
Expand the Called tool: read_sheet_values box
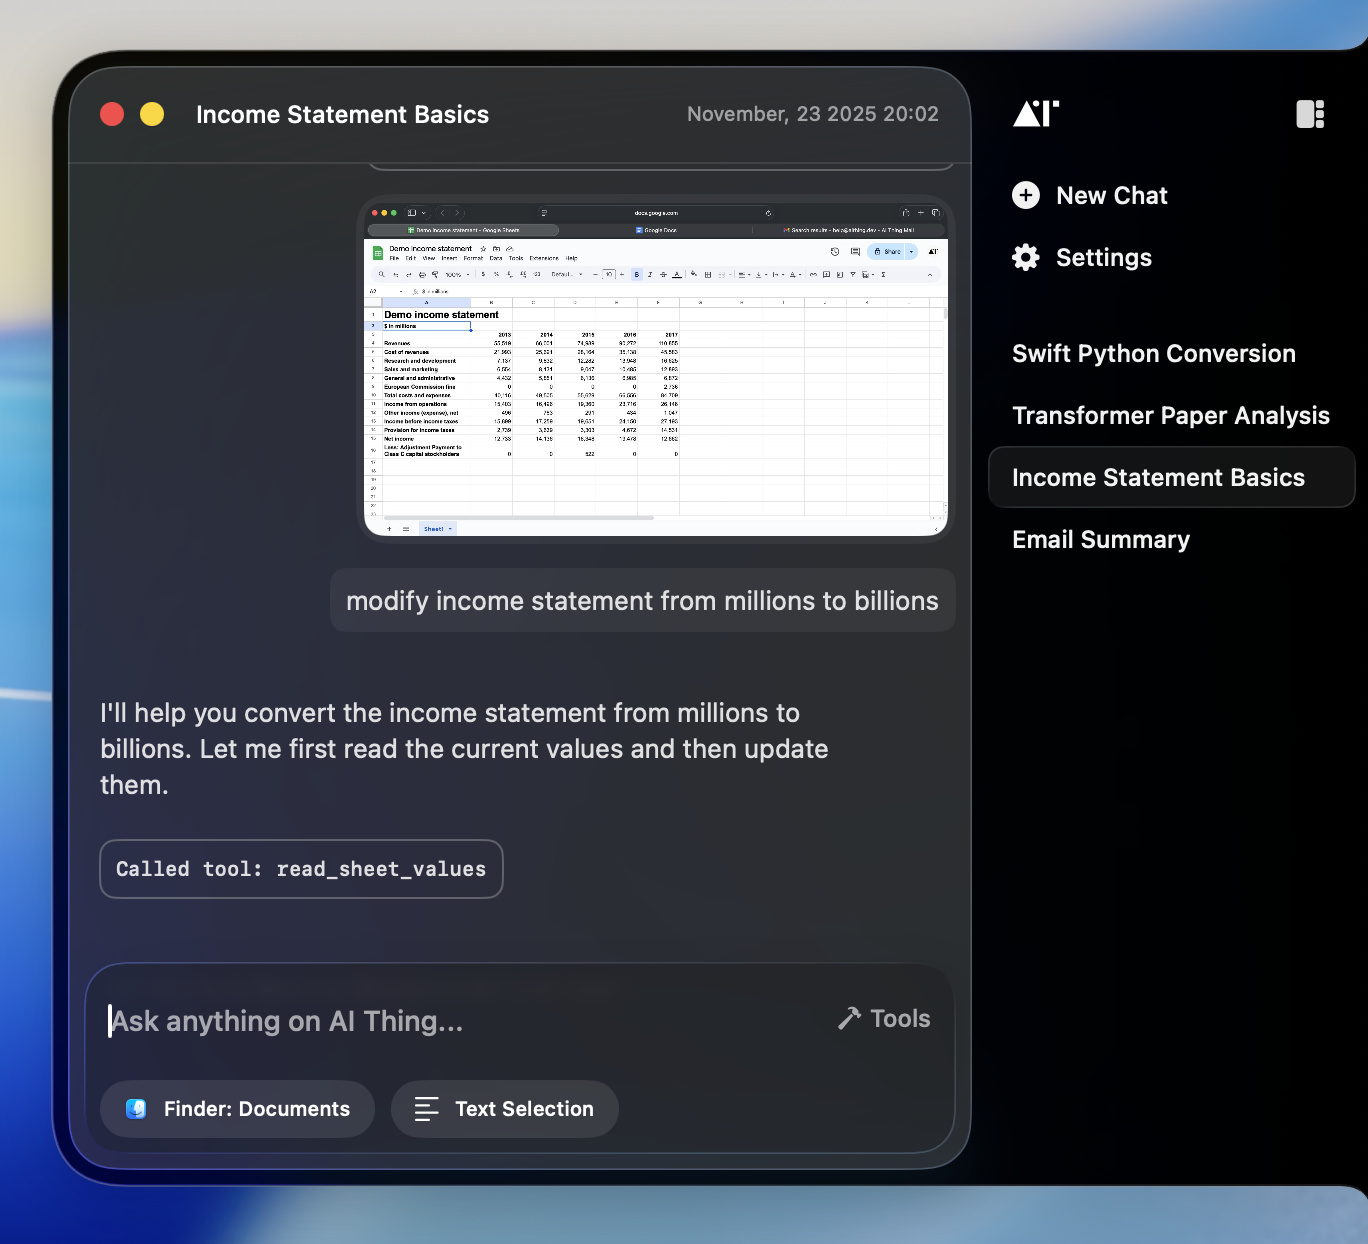tap(301, 869)
